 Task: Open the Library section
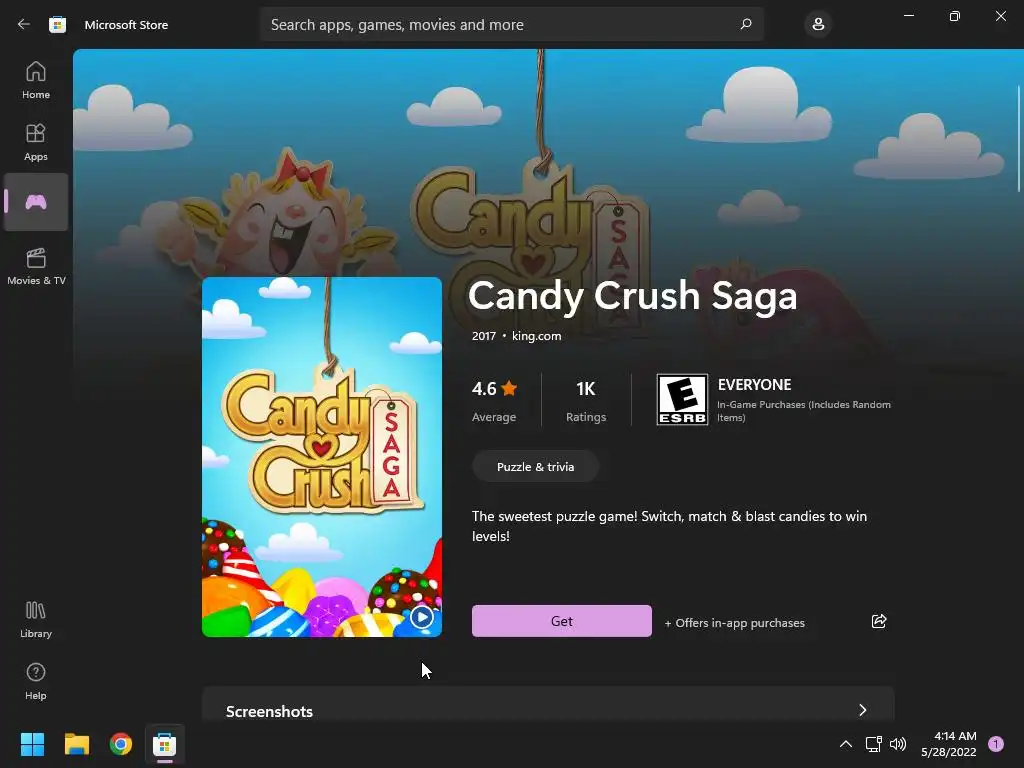[x=36, y=619]
